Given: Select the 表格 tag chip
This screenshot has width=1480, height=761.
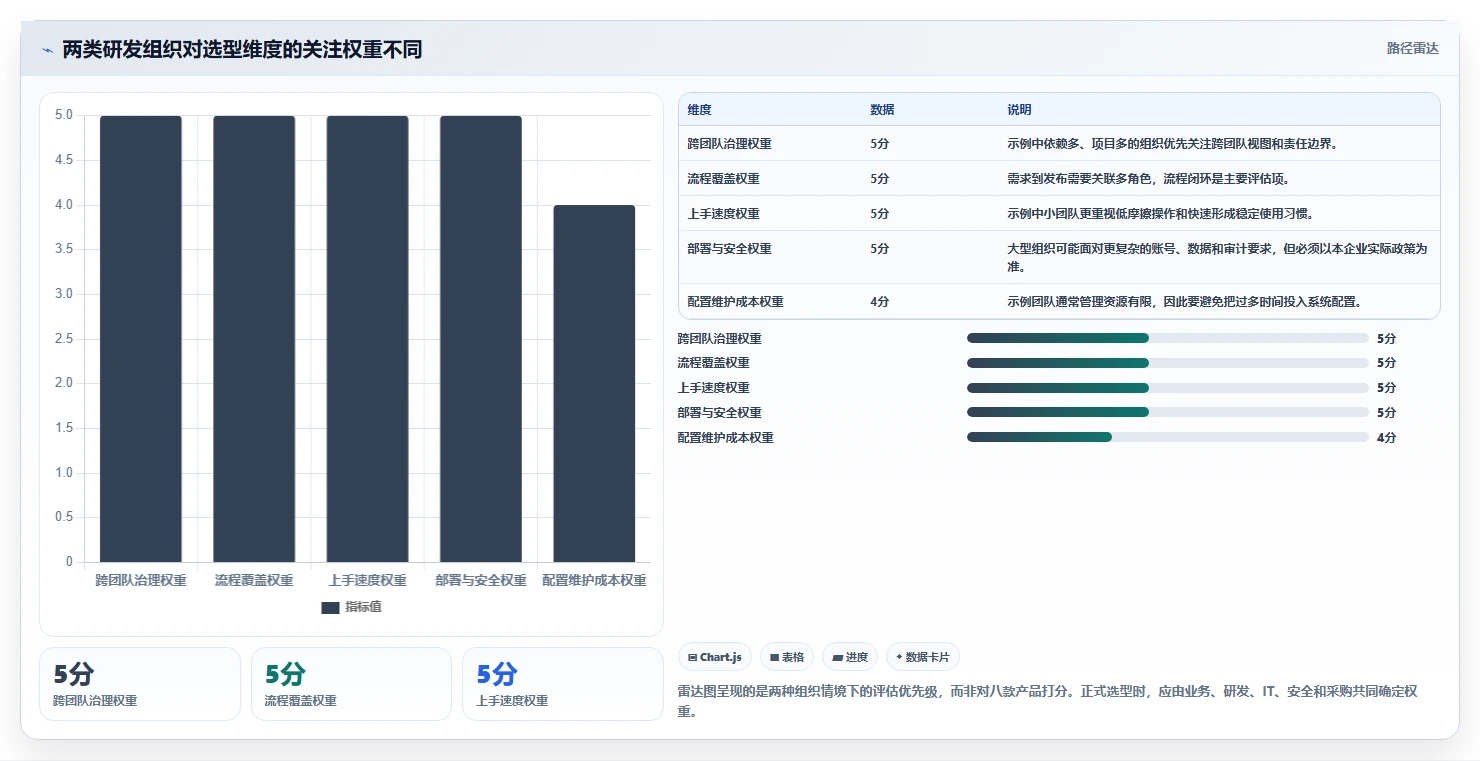Looking at the screenshot, I should click(x=787, y=657).
